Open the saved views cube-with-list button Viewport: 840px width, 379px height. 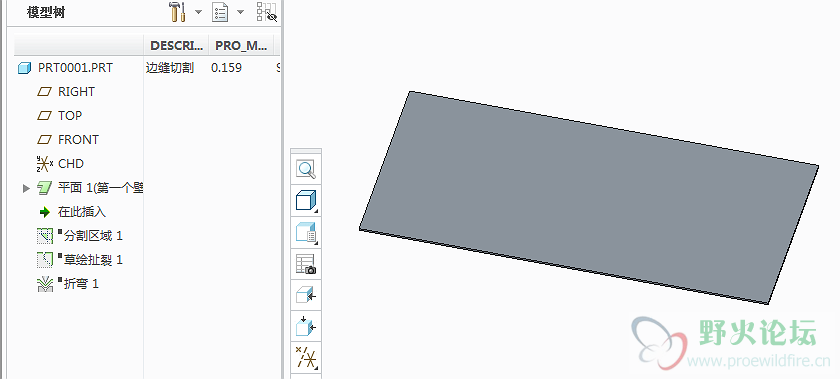point(306,233)
